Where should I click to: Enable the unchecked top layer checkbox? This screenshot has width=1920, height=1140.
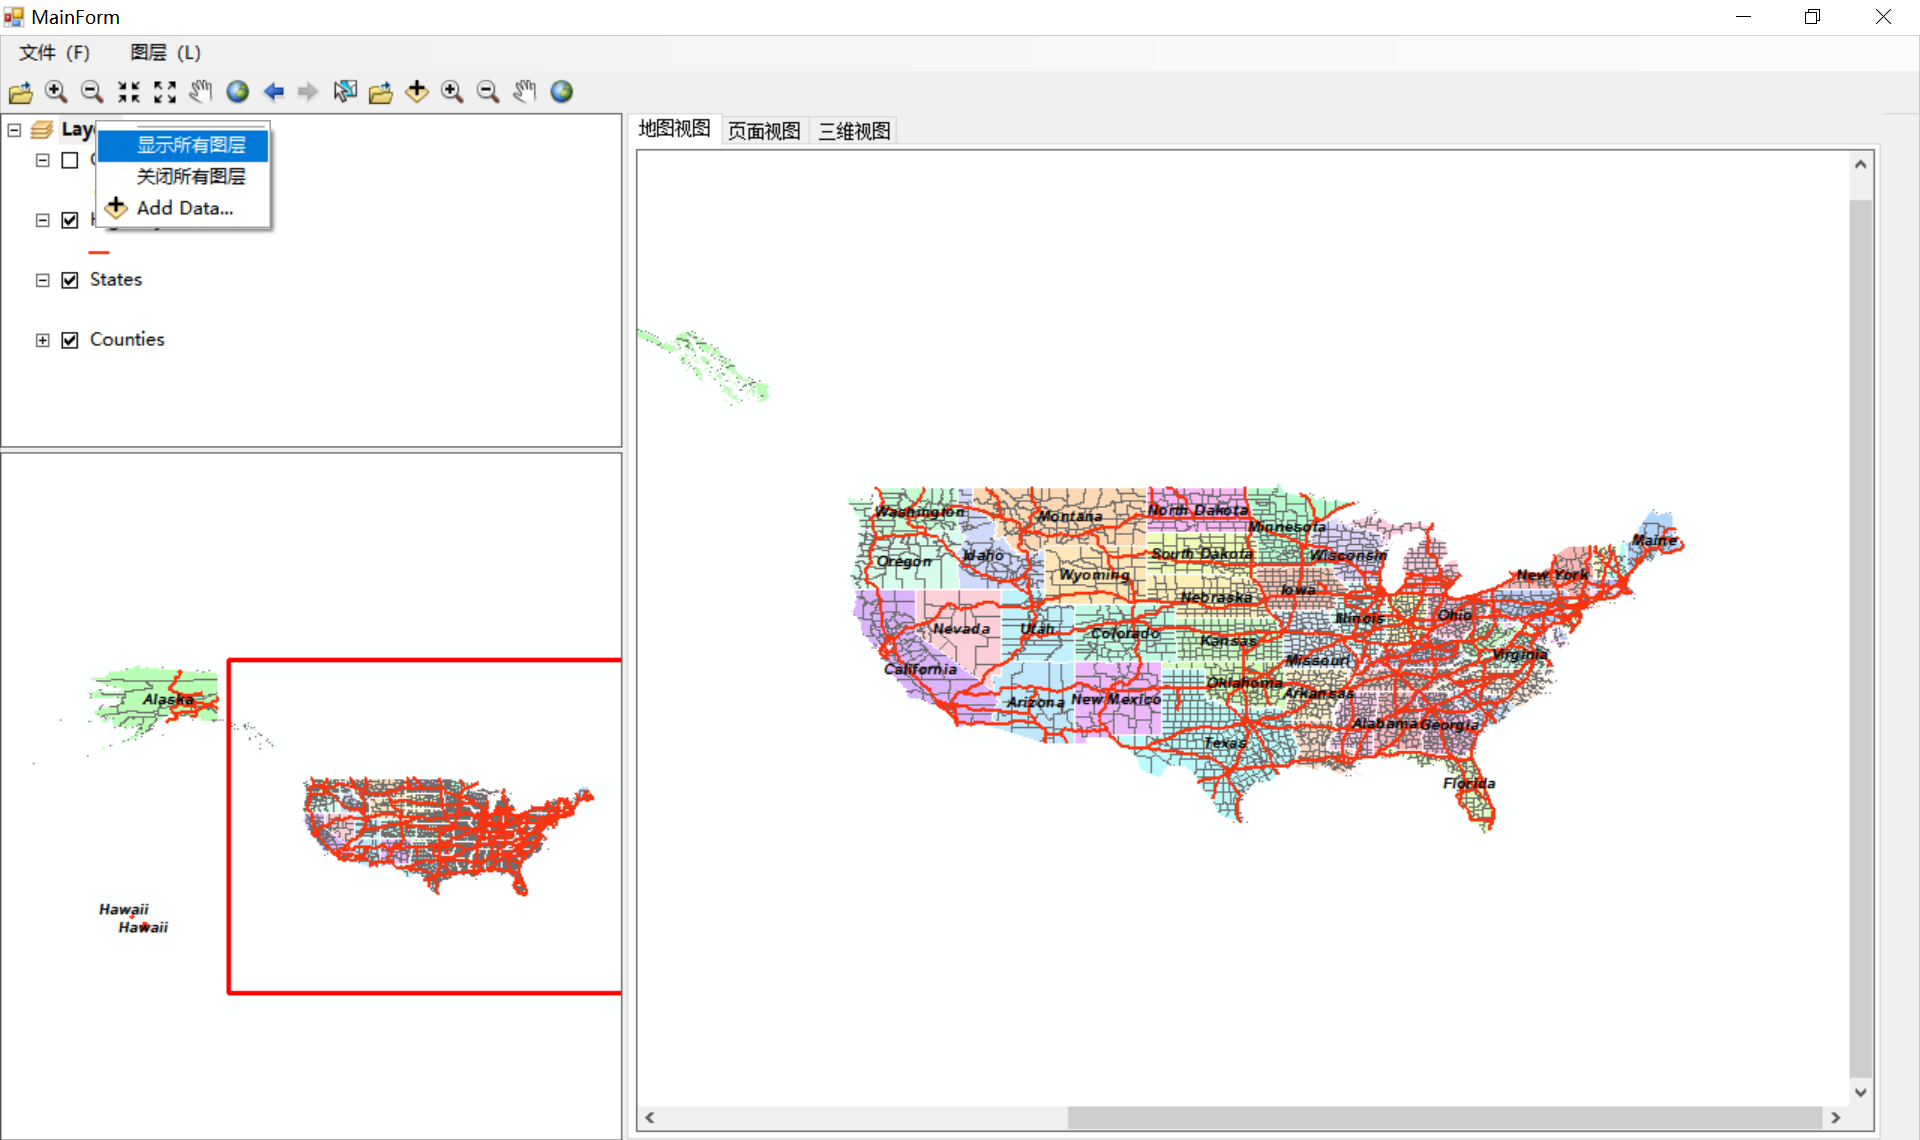pos(70,160)
